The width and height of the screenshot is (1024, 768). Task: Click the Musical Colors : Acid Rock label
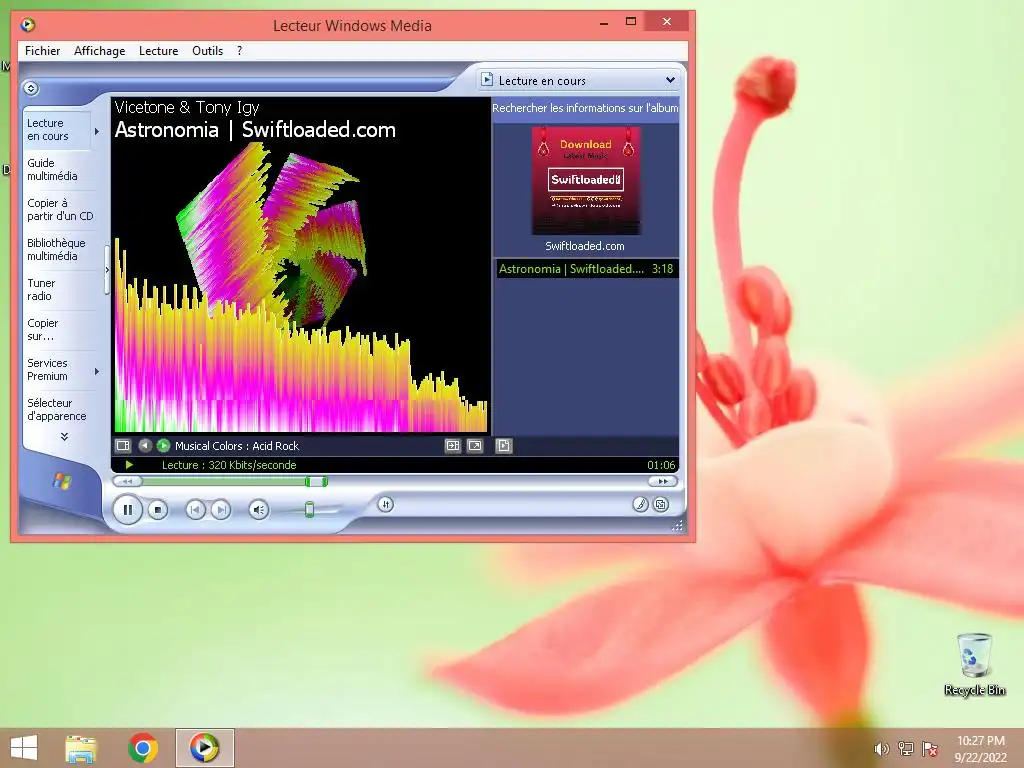tap(236, 446)
